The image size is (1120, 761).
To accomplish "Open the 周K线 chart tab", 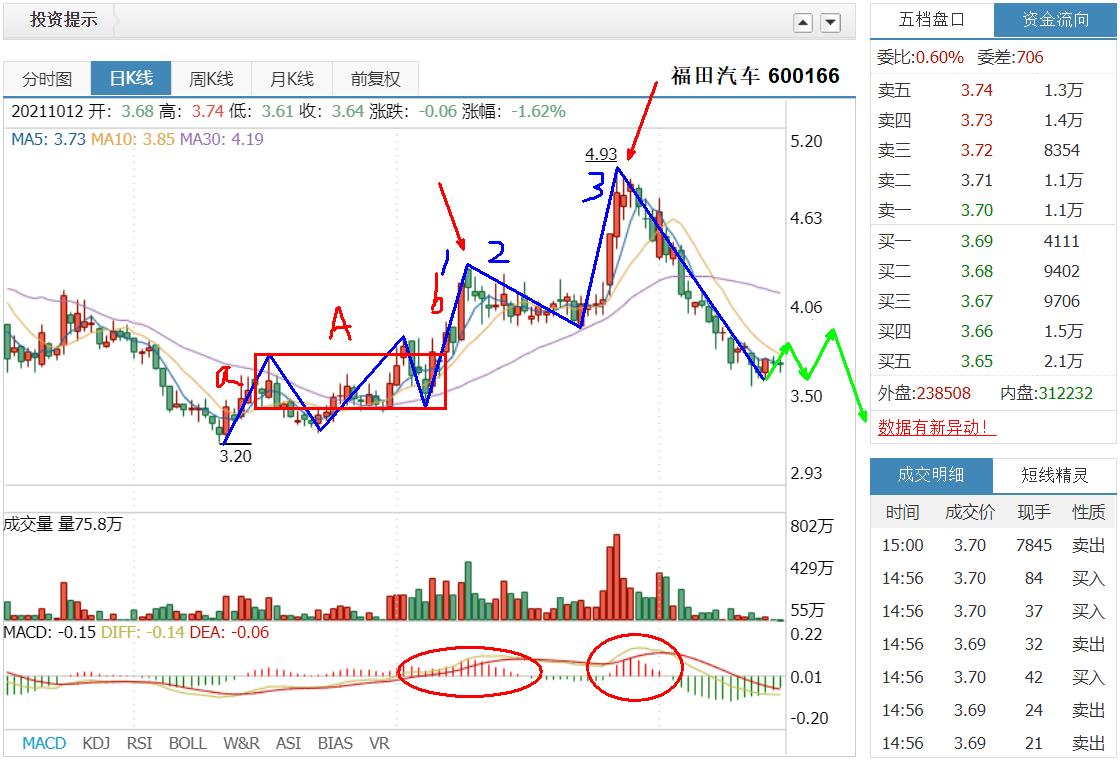I will tap(211, 79).
